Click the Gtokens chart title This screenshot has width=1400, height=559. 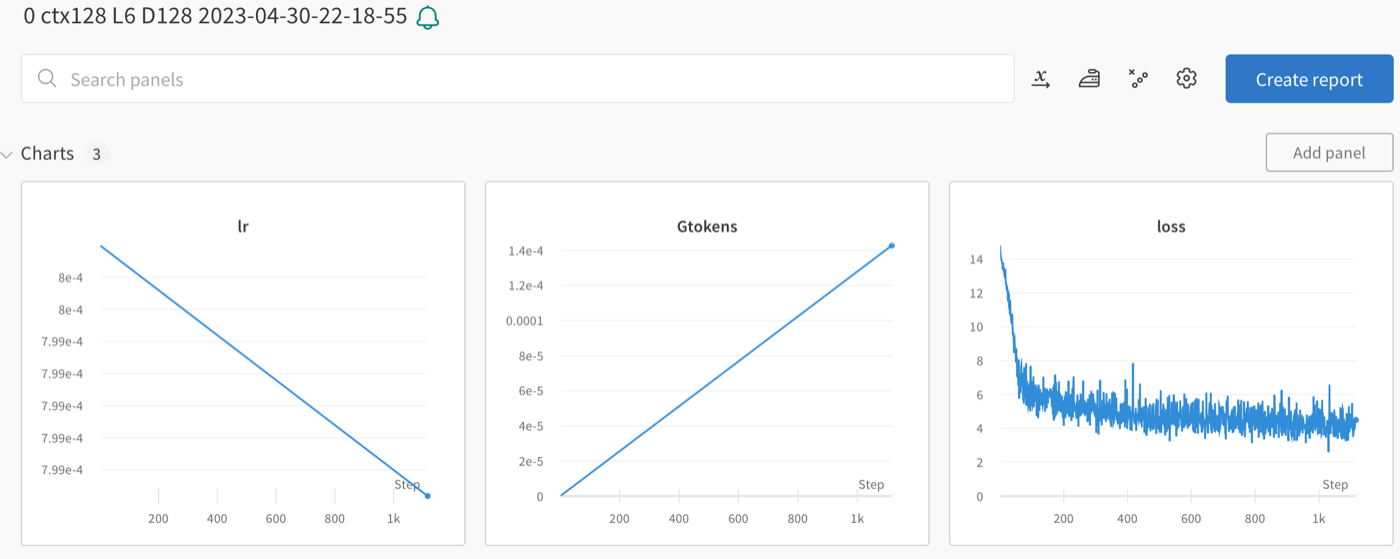point(707,226)
